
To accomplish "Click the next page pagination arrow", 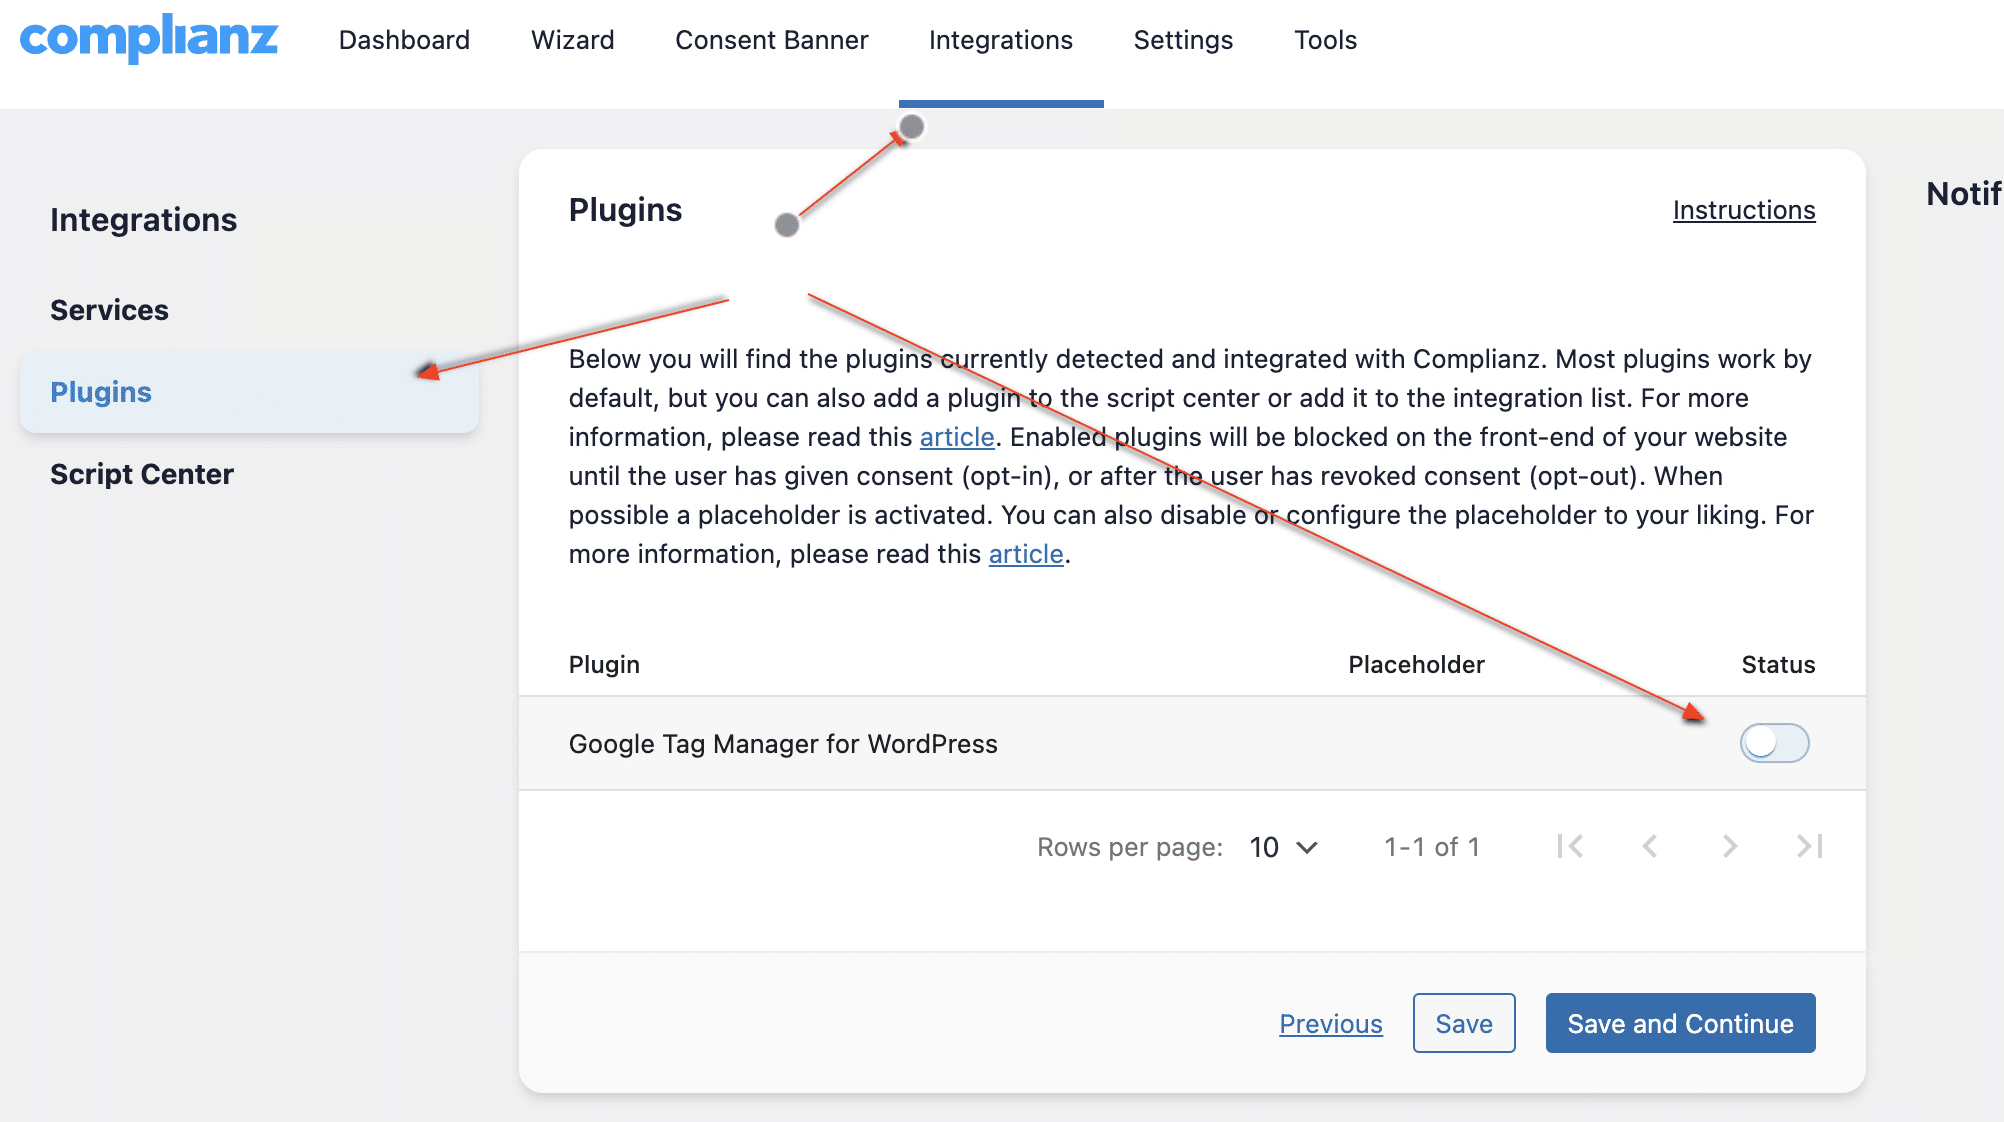I will pyautogui.click(x=1729, y=846).
